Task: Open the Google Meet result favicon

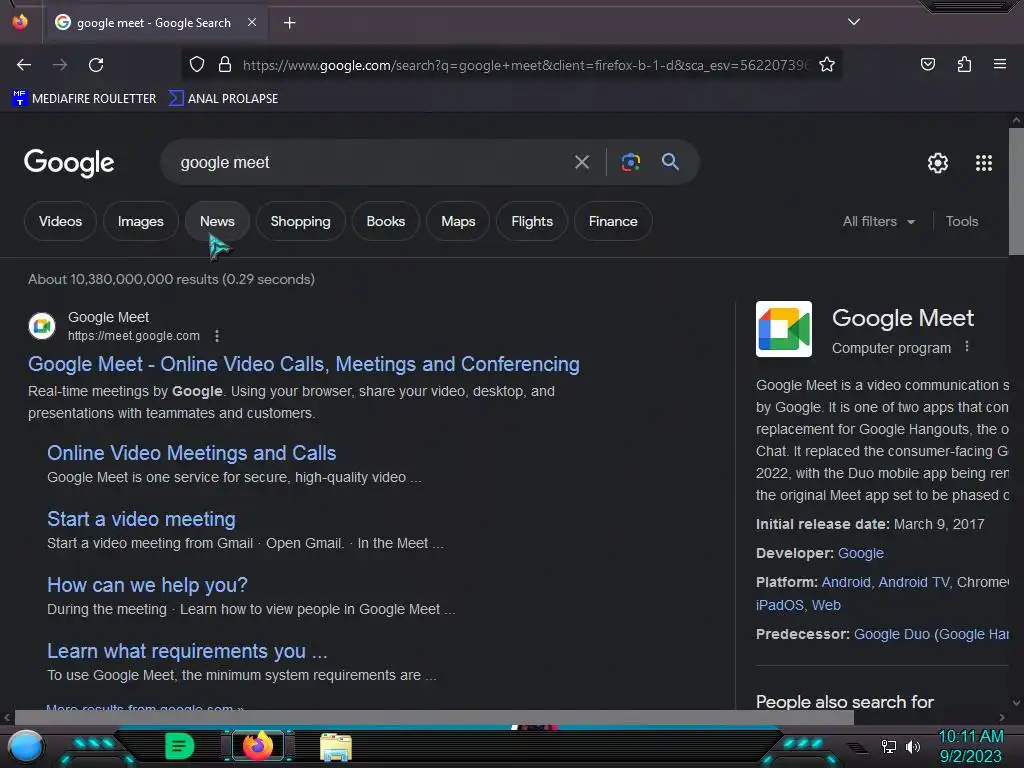Action: [x=42, y=325]
